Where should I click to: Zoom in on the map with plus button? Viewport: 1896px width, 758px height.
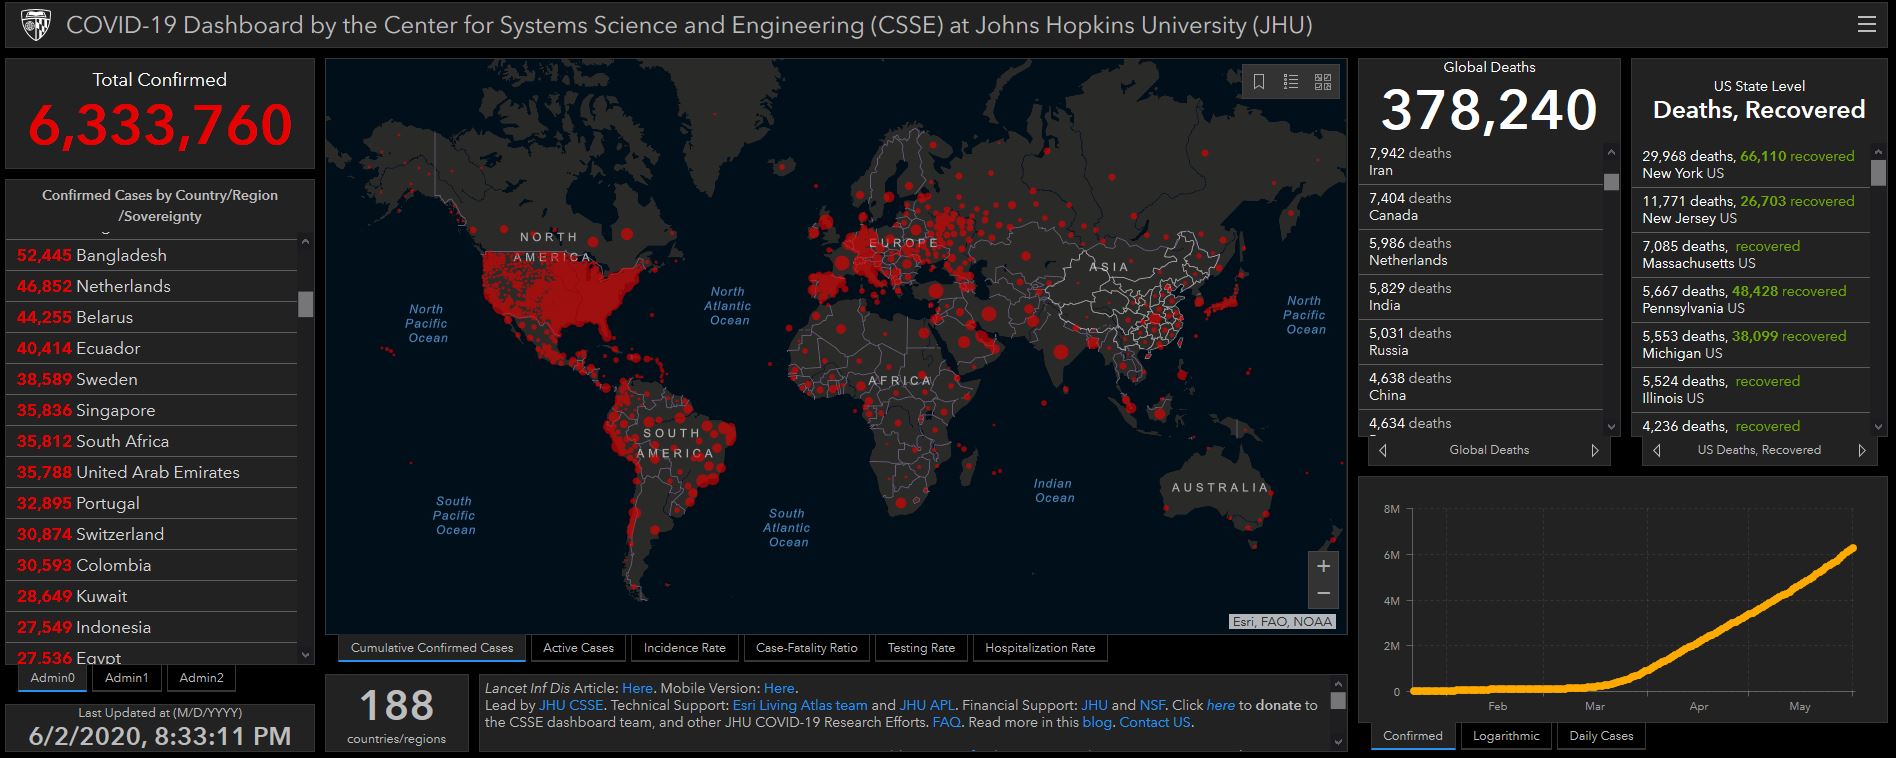click(x=1323, y=566)
